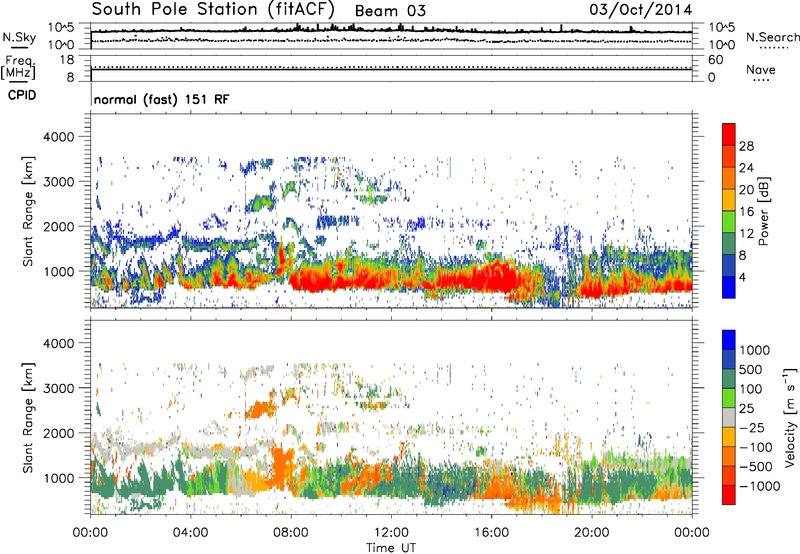Click the light green 12-16 dB power swatch
This screenshot has width=800, height=554.
point(729,222)
